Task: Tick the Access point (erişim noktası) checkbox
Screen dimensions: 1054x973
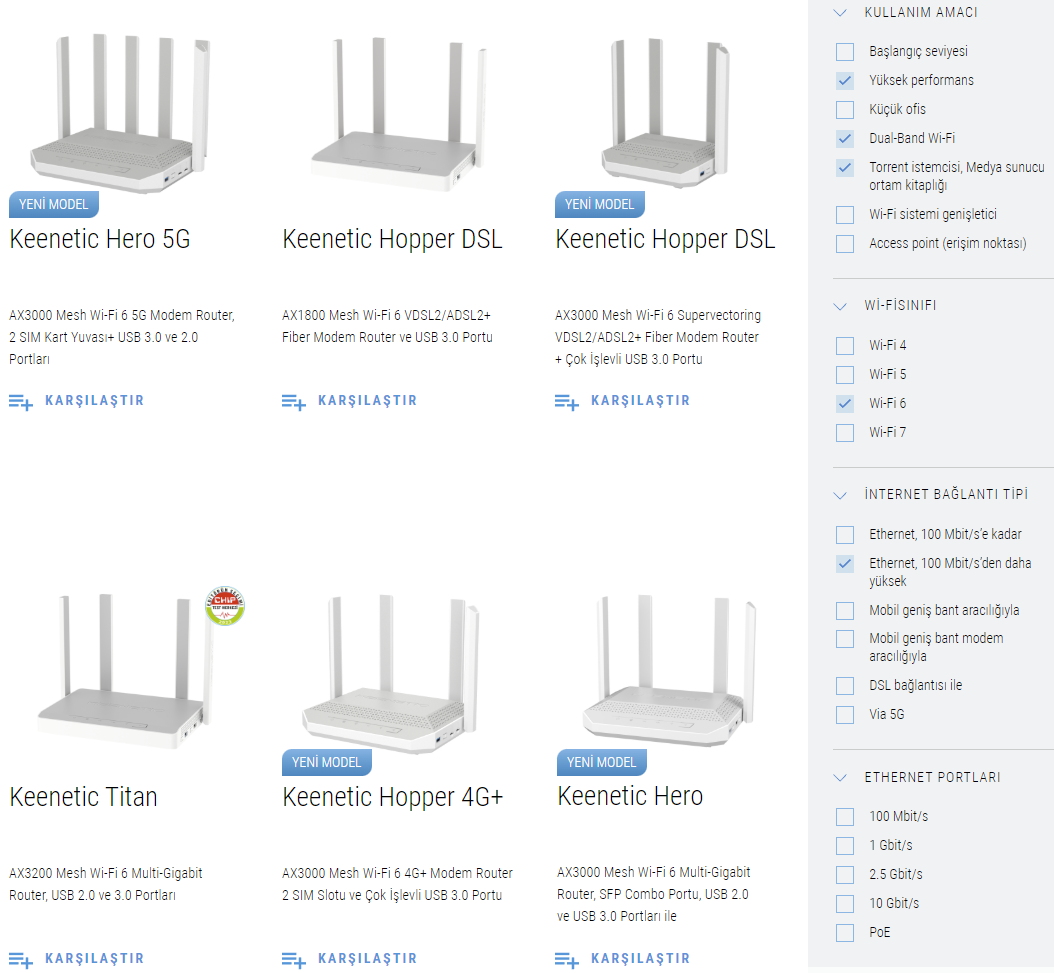Action: click(x=845, y=243)
